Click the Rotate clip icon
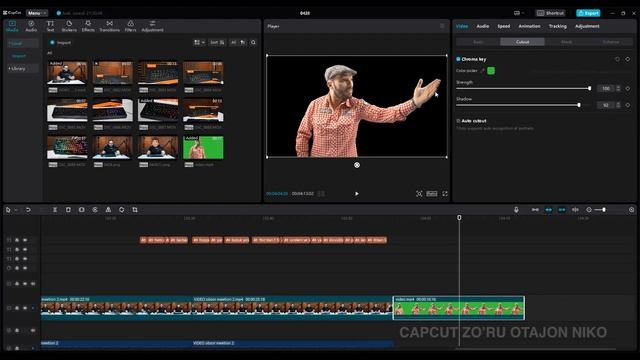Screen dimensions: 640x360 point(122,210)
